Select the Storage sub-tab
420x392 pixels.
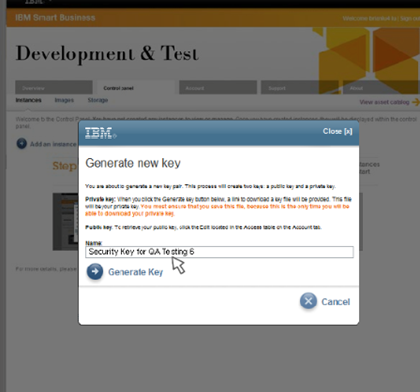point(98,100)
